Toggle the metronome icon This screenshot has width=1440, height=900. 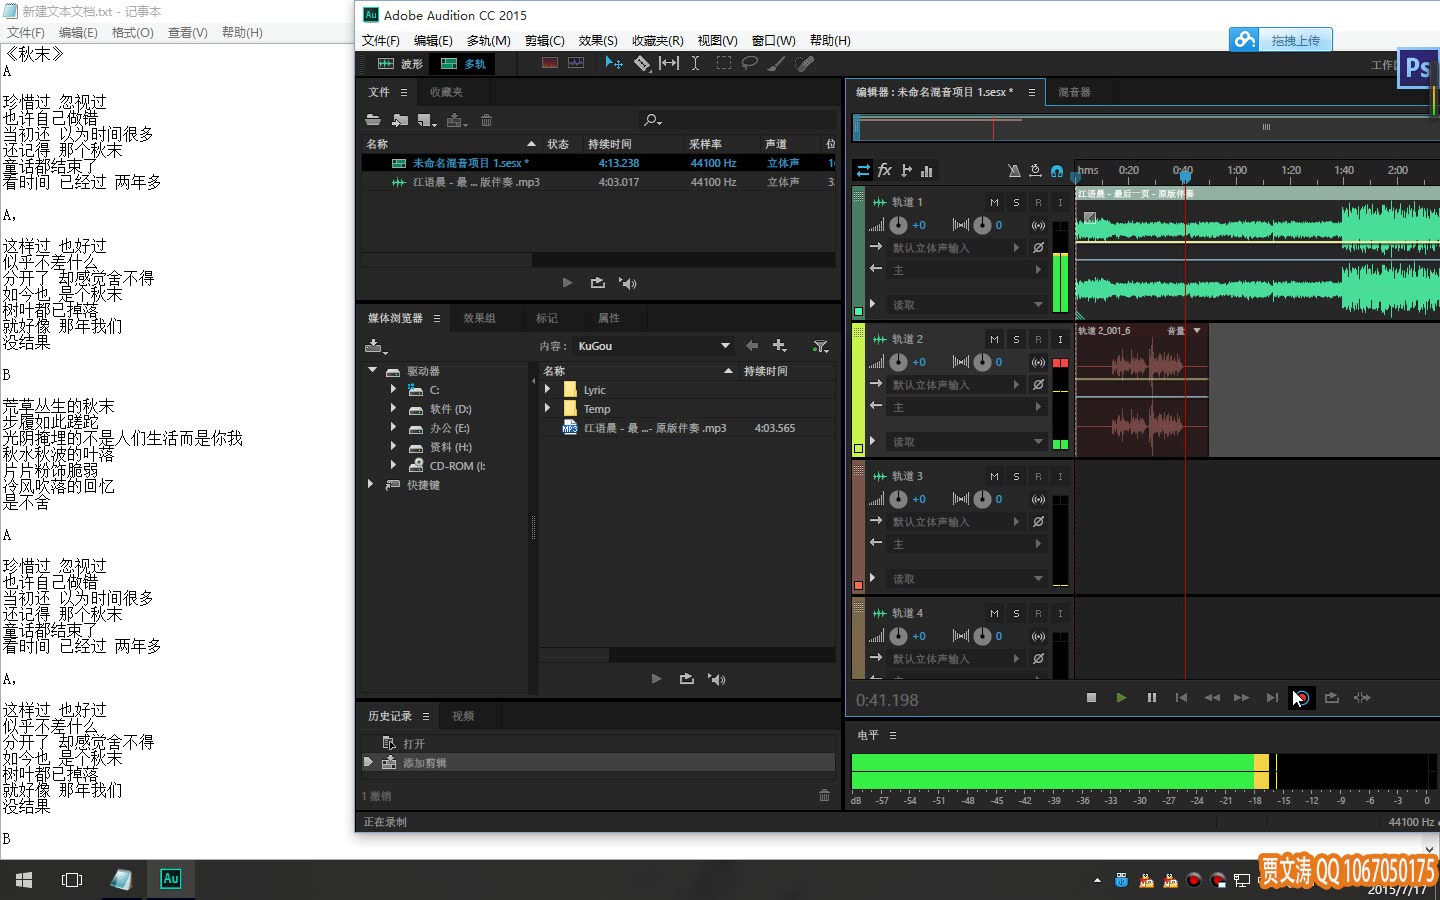tap(1014, 171)
